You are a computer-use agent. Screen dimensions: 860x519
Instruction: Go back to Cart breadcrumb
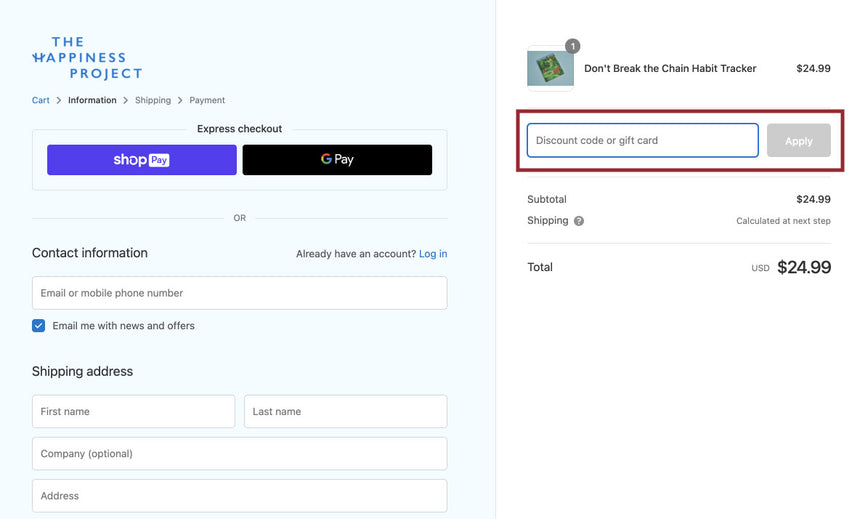tap(41, 100)
